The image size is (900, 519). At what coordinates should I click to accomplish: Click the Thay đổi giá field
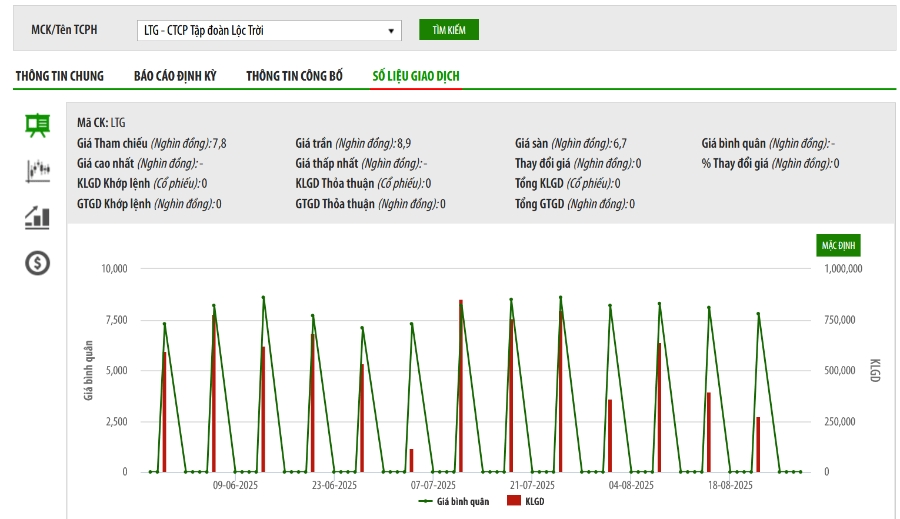578,164
